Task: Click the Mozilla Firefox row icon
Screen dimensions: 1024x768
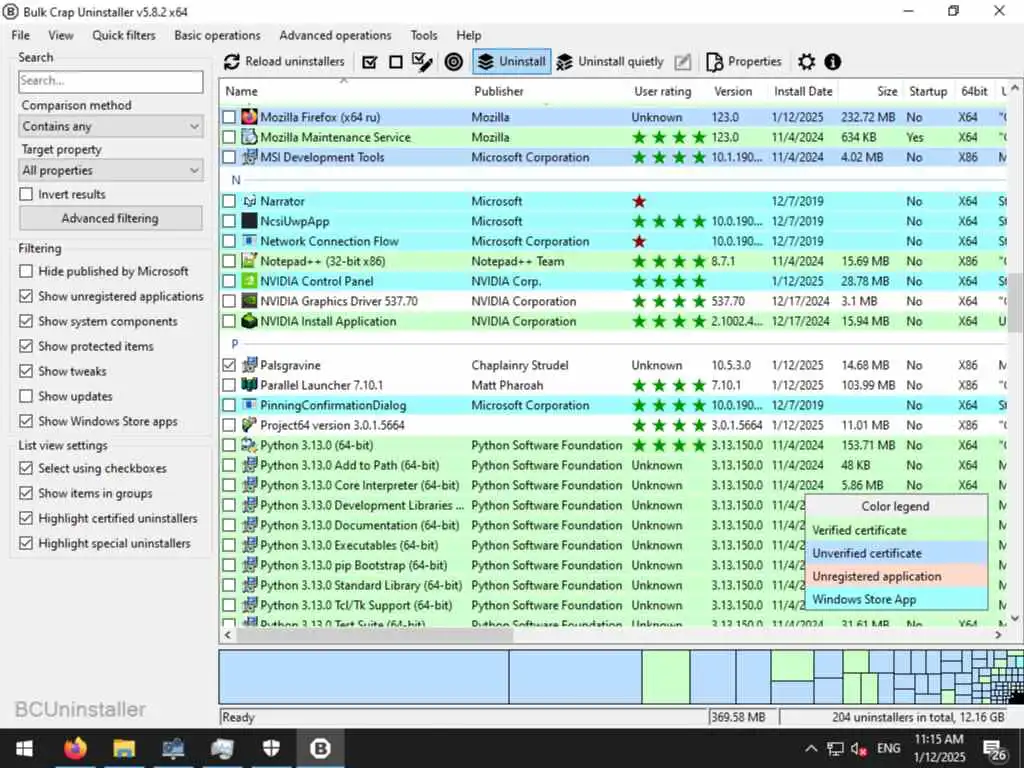Action: (249, 117)
